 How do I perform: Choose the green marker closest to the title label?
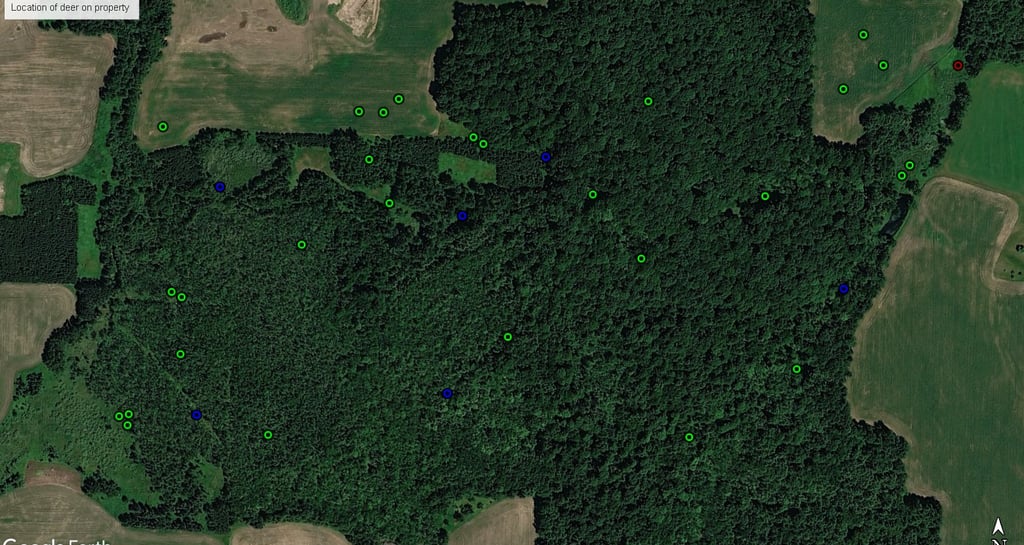(163, 127)
